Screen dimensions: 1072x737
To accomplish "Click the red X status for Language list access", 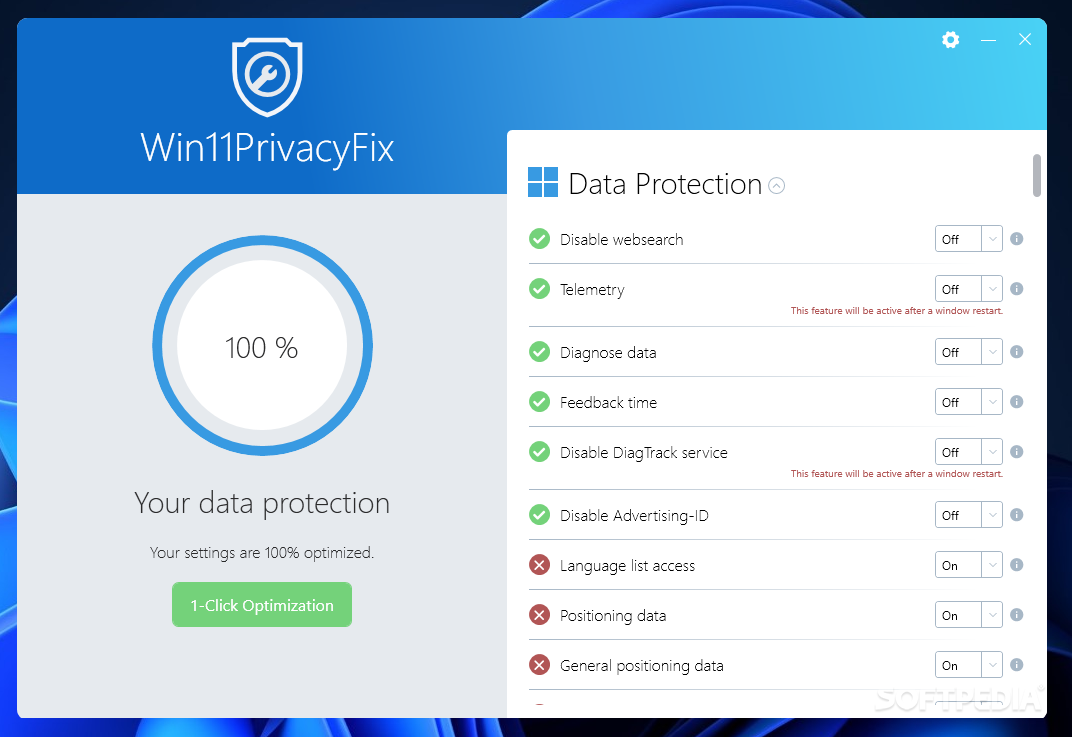I will pyautogui.click(x=539, y=565).
